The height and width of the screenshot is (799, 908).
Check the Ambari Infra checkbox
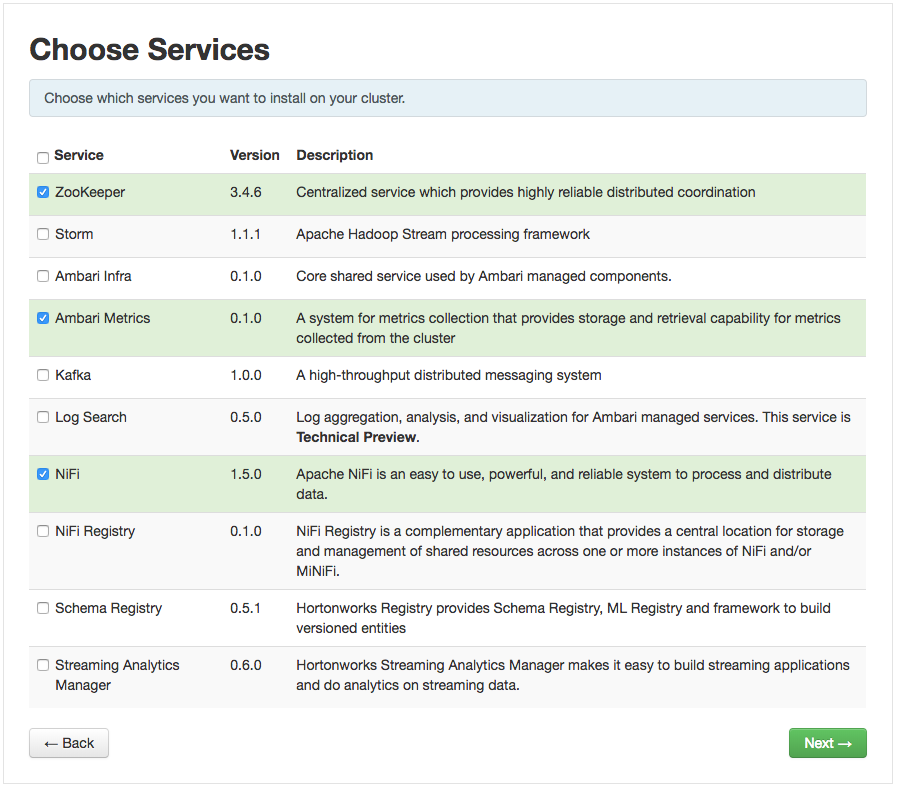click(x=43, y=276)
